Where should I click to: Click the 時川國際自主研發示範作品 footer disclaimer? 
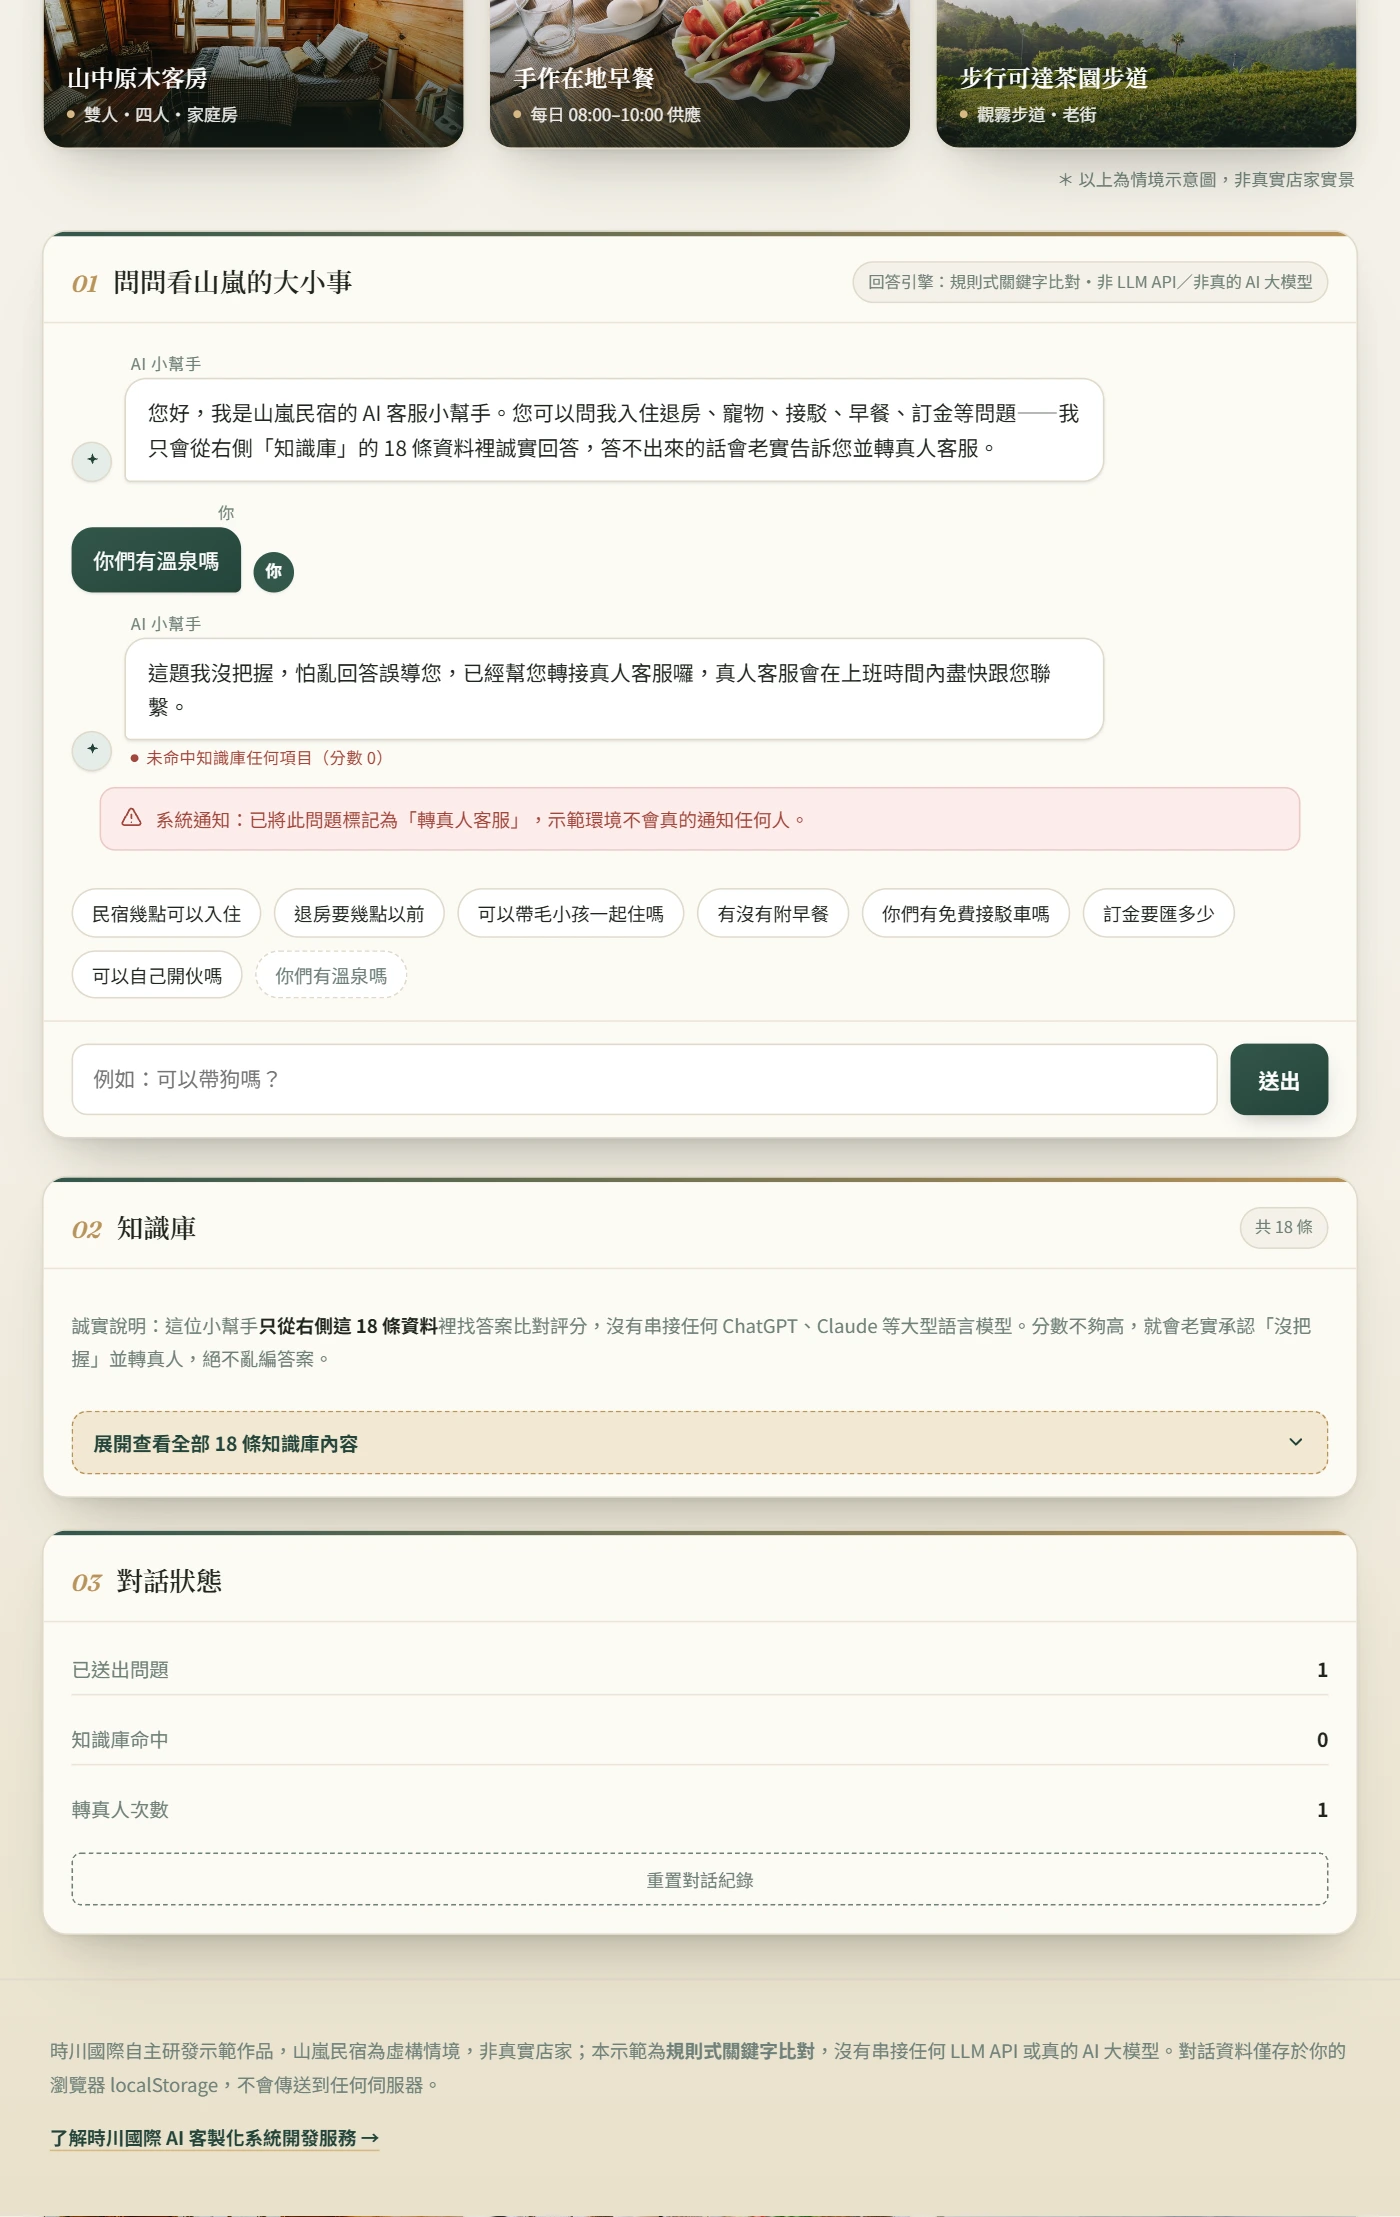698,2068
